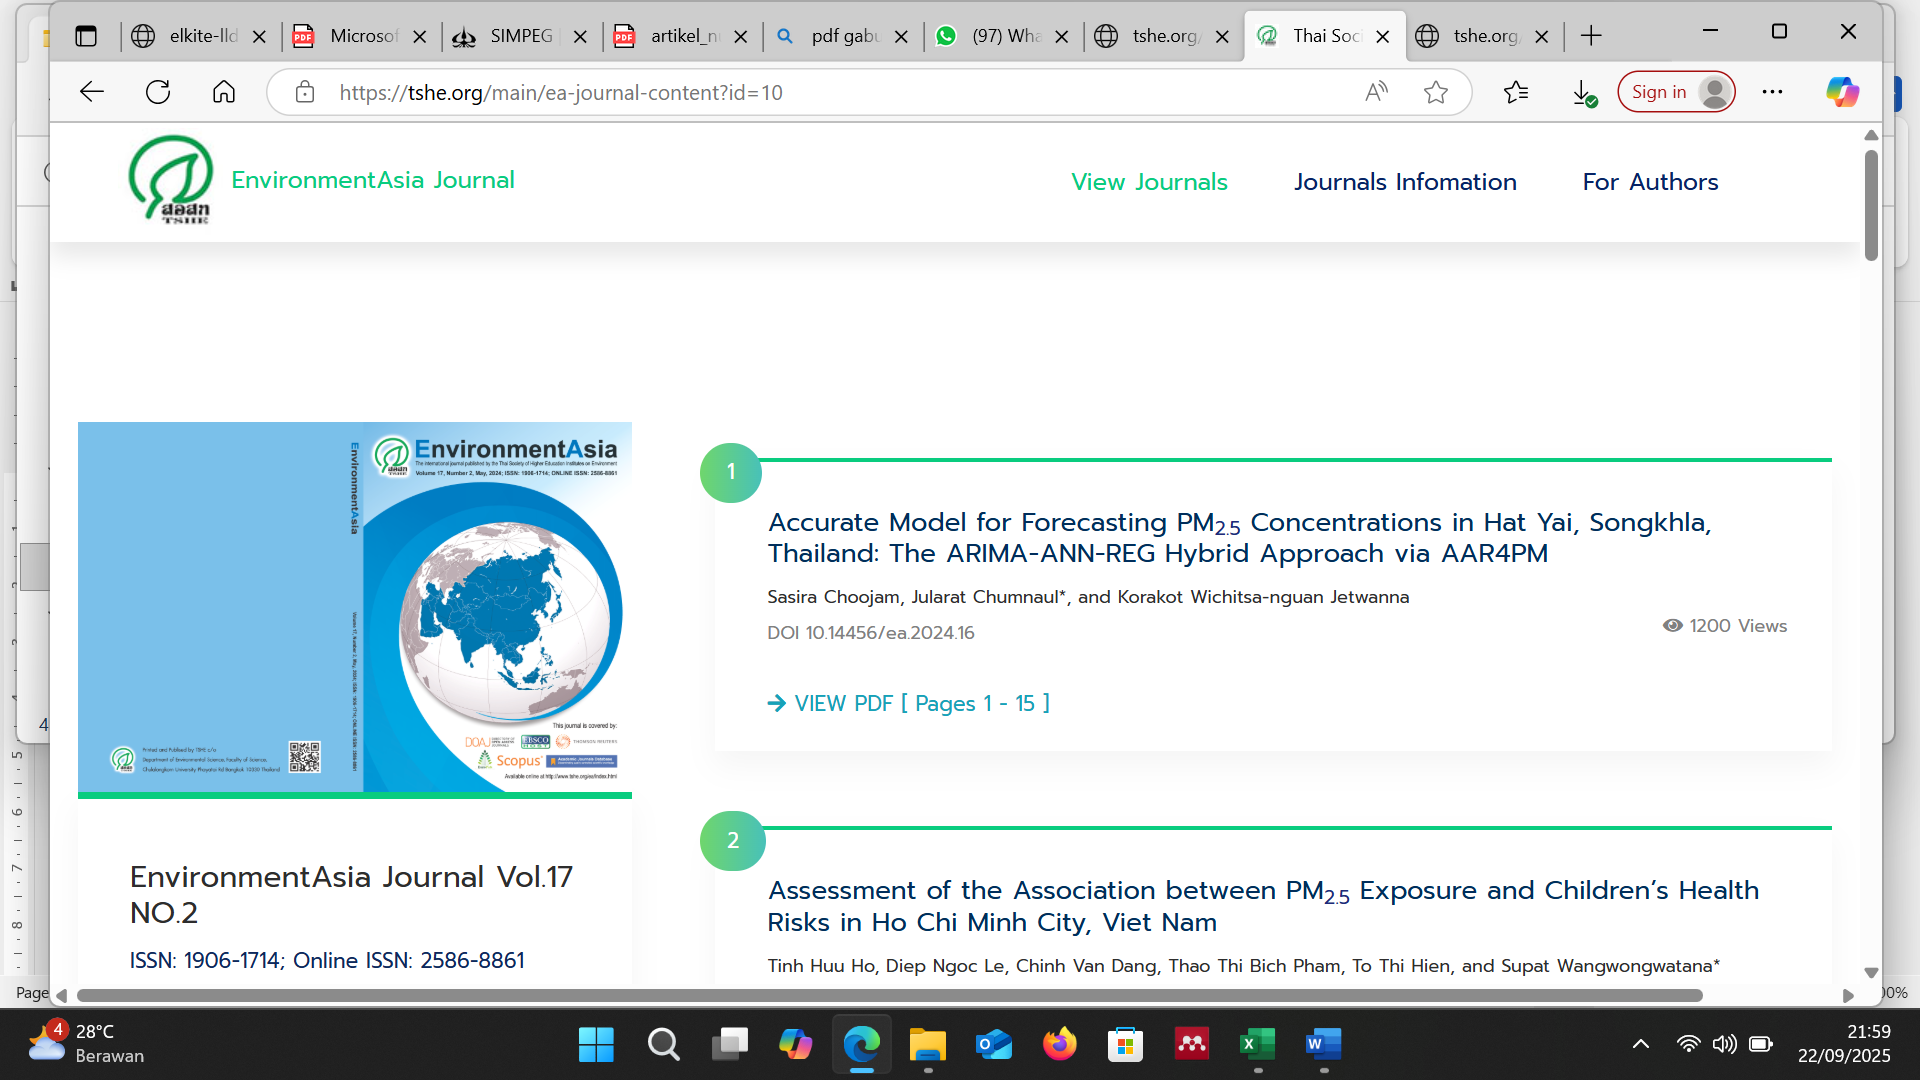Click the Read aloud icon in address bar
This screenshot has width=1920, height=1080.
click(x=1376, y=92)
